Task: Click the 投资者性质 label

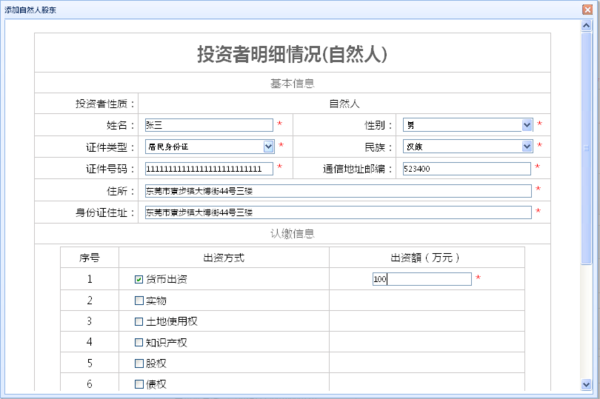Action: pos(104,104)
